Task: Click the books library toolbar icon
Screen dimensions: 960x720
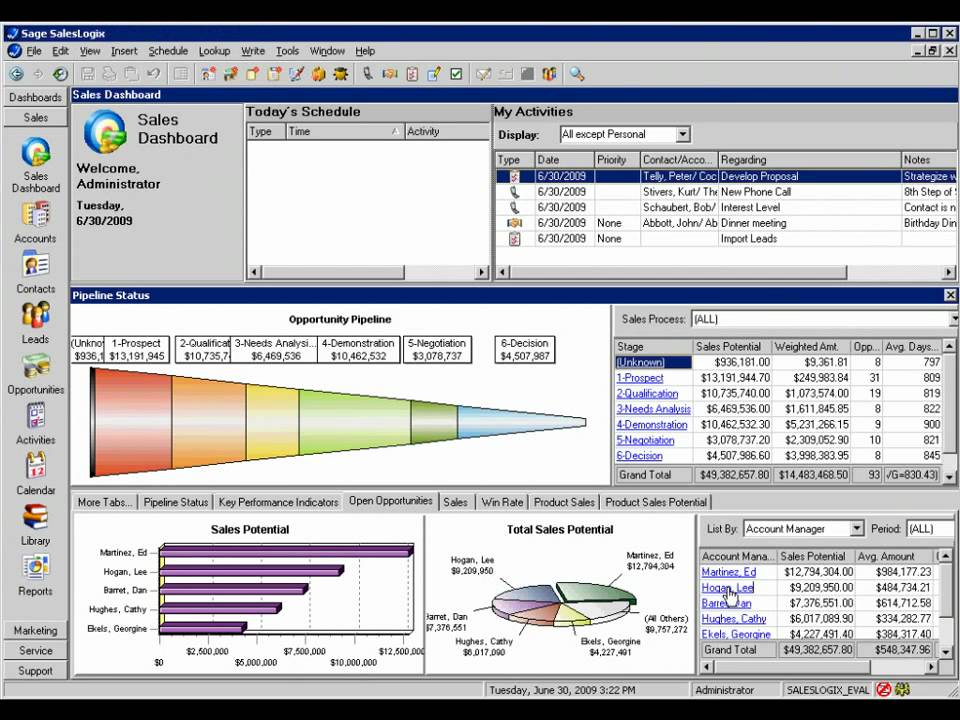Action: pyautogui.click(x=549, y=74)
